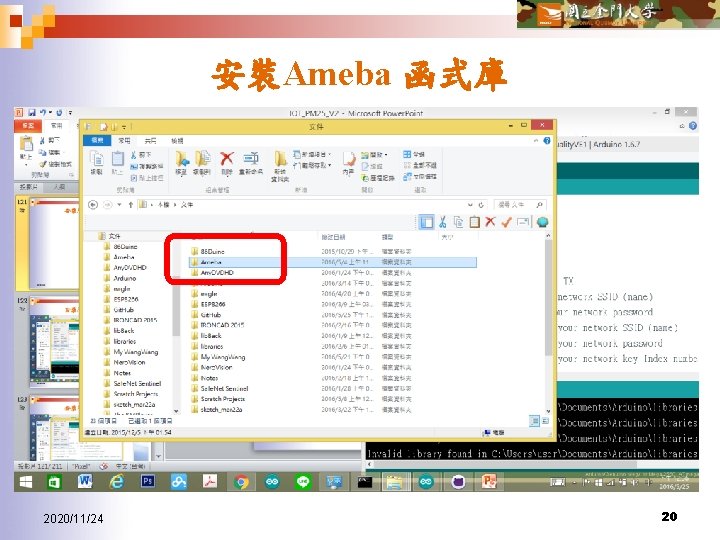Open the 開啟 (Open) dropdown in ribbon
This screenshot has width=720, height=540.
pyautogui.click(x=374, y=155)
